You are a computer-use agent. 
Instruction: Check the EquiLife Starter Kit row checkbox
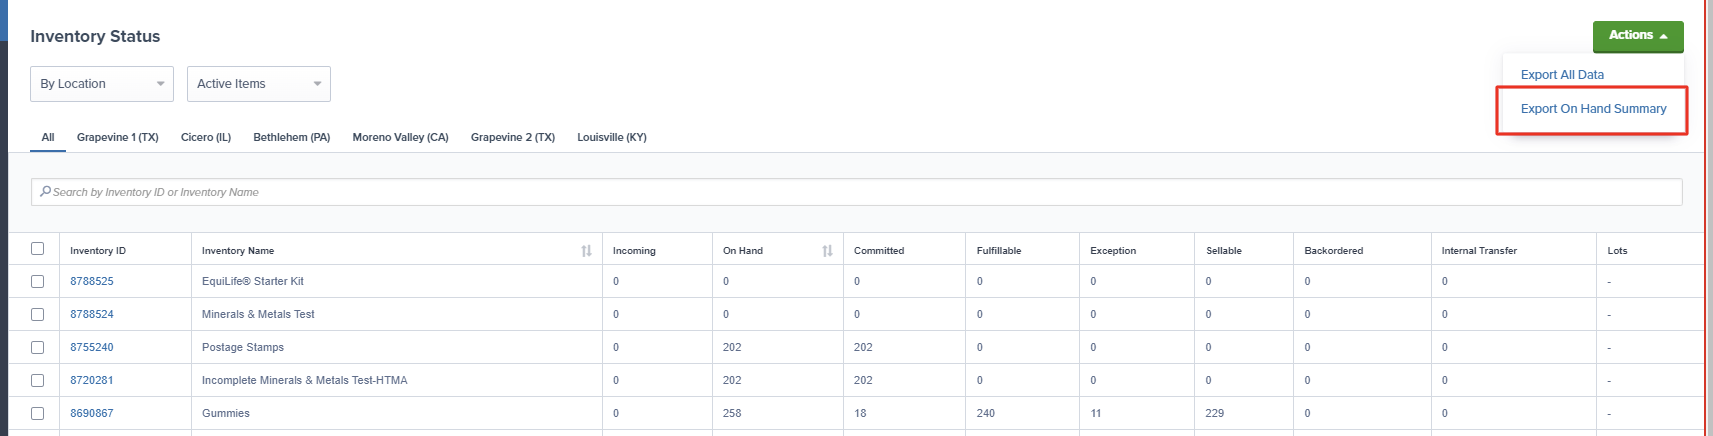click(38, 282)
